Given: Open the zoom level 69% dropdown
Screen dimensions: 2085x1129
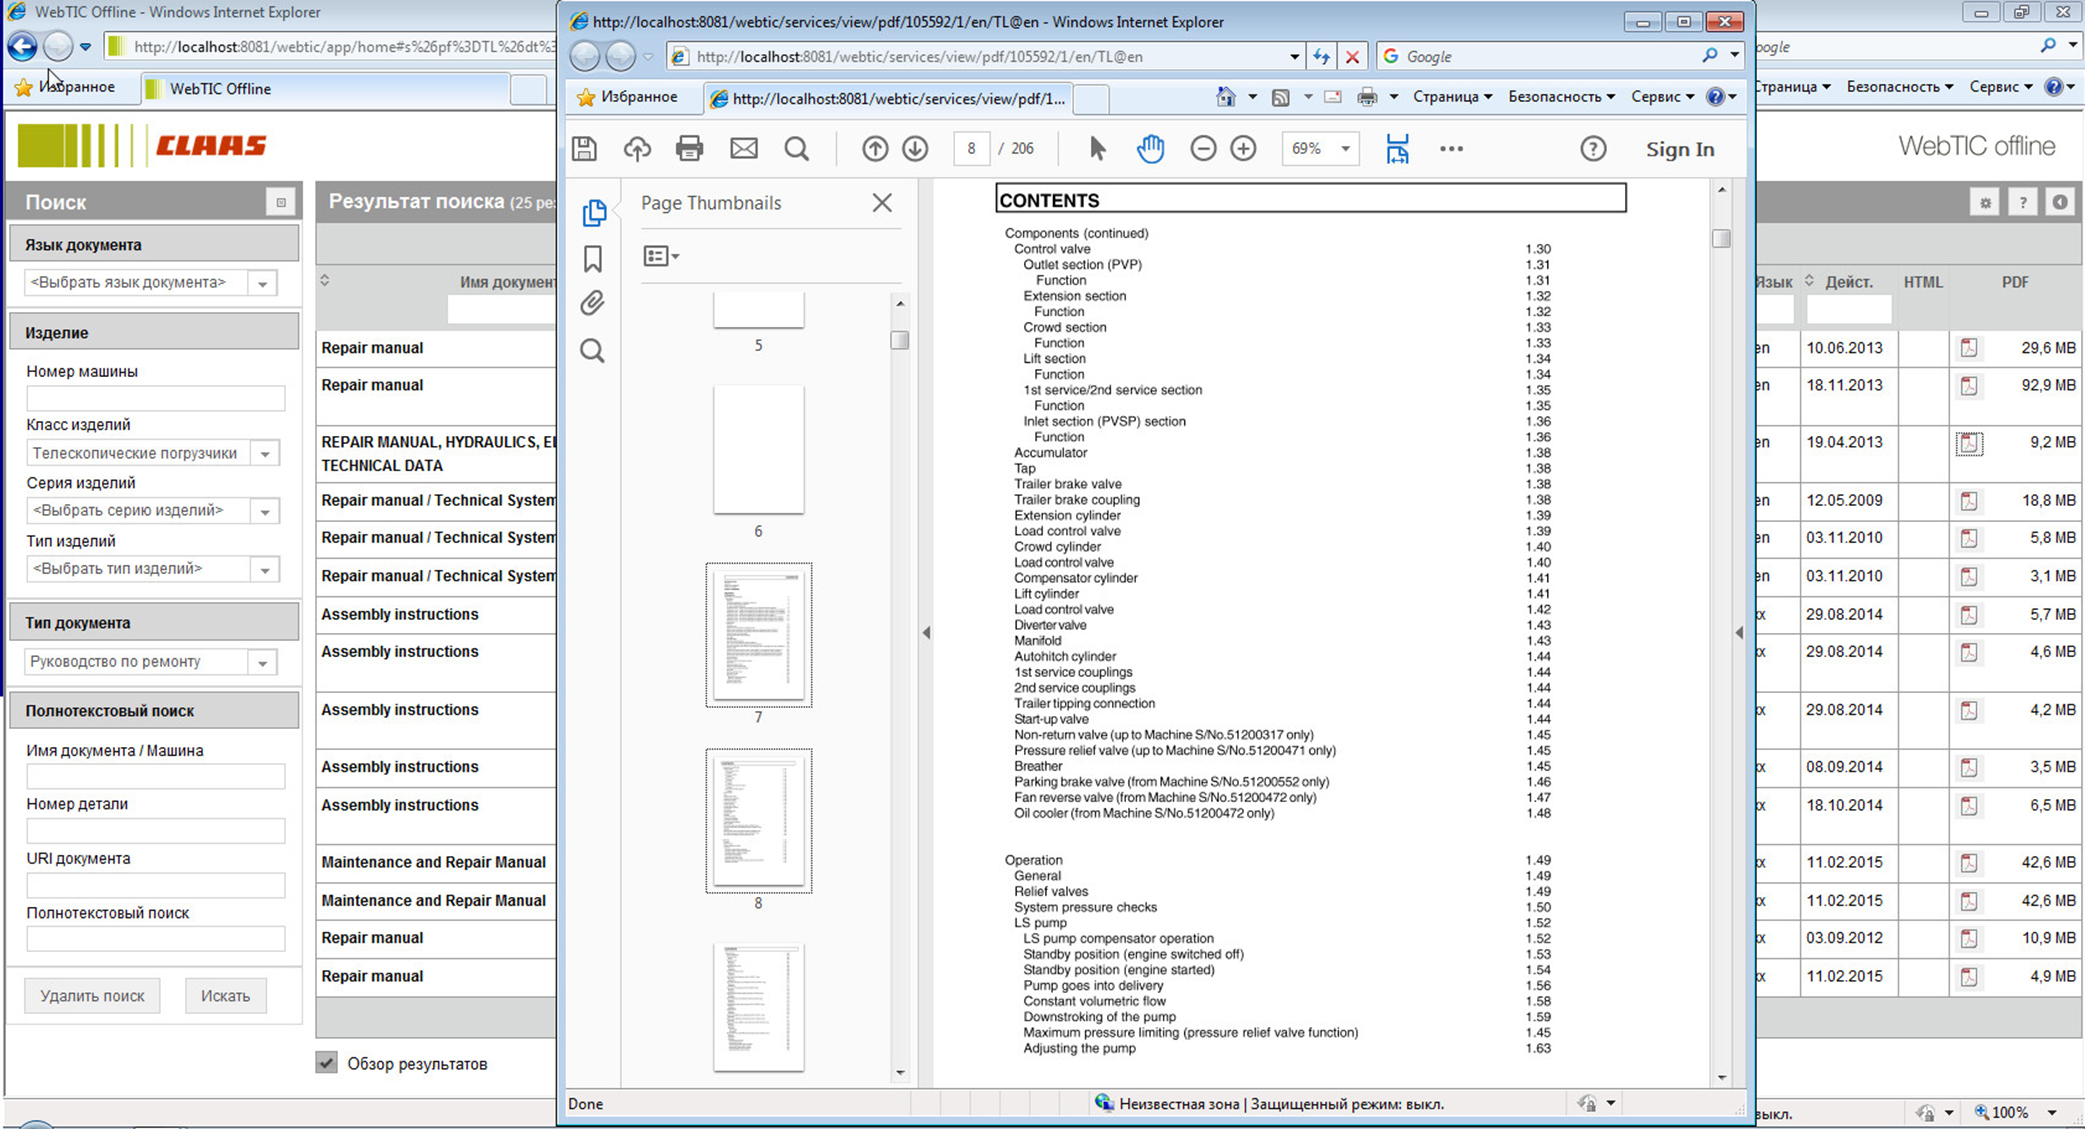Looking at the screenshot, I should coord(1345,149).
